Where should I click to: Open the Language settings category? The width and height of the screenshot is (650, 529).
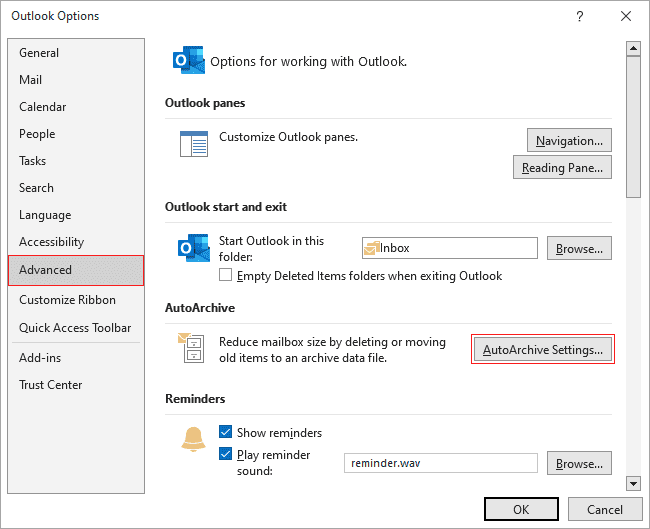pos(76,215)
